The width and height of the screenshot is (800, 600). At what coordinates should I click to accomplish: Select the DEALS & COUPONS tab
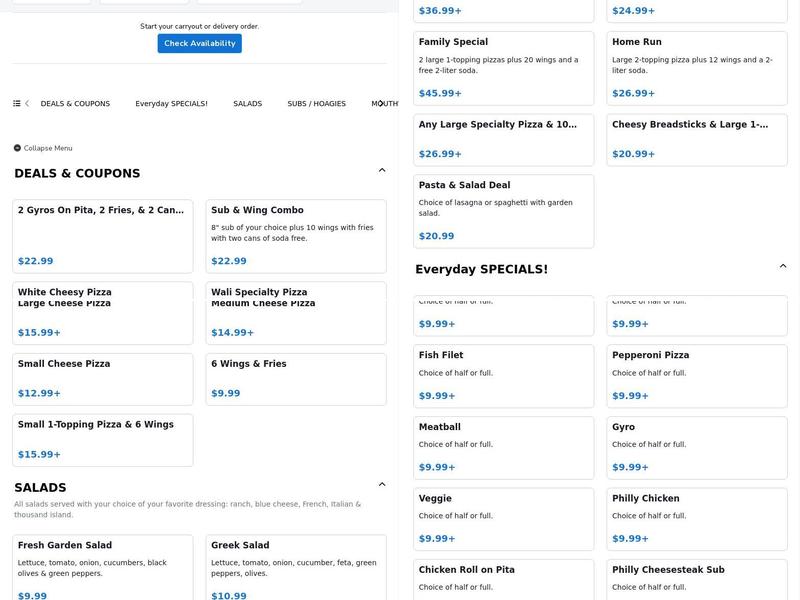pyautogui.click(x=75, y=104)
